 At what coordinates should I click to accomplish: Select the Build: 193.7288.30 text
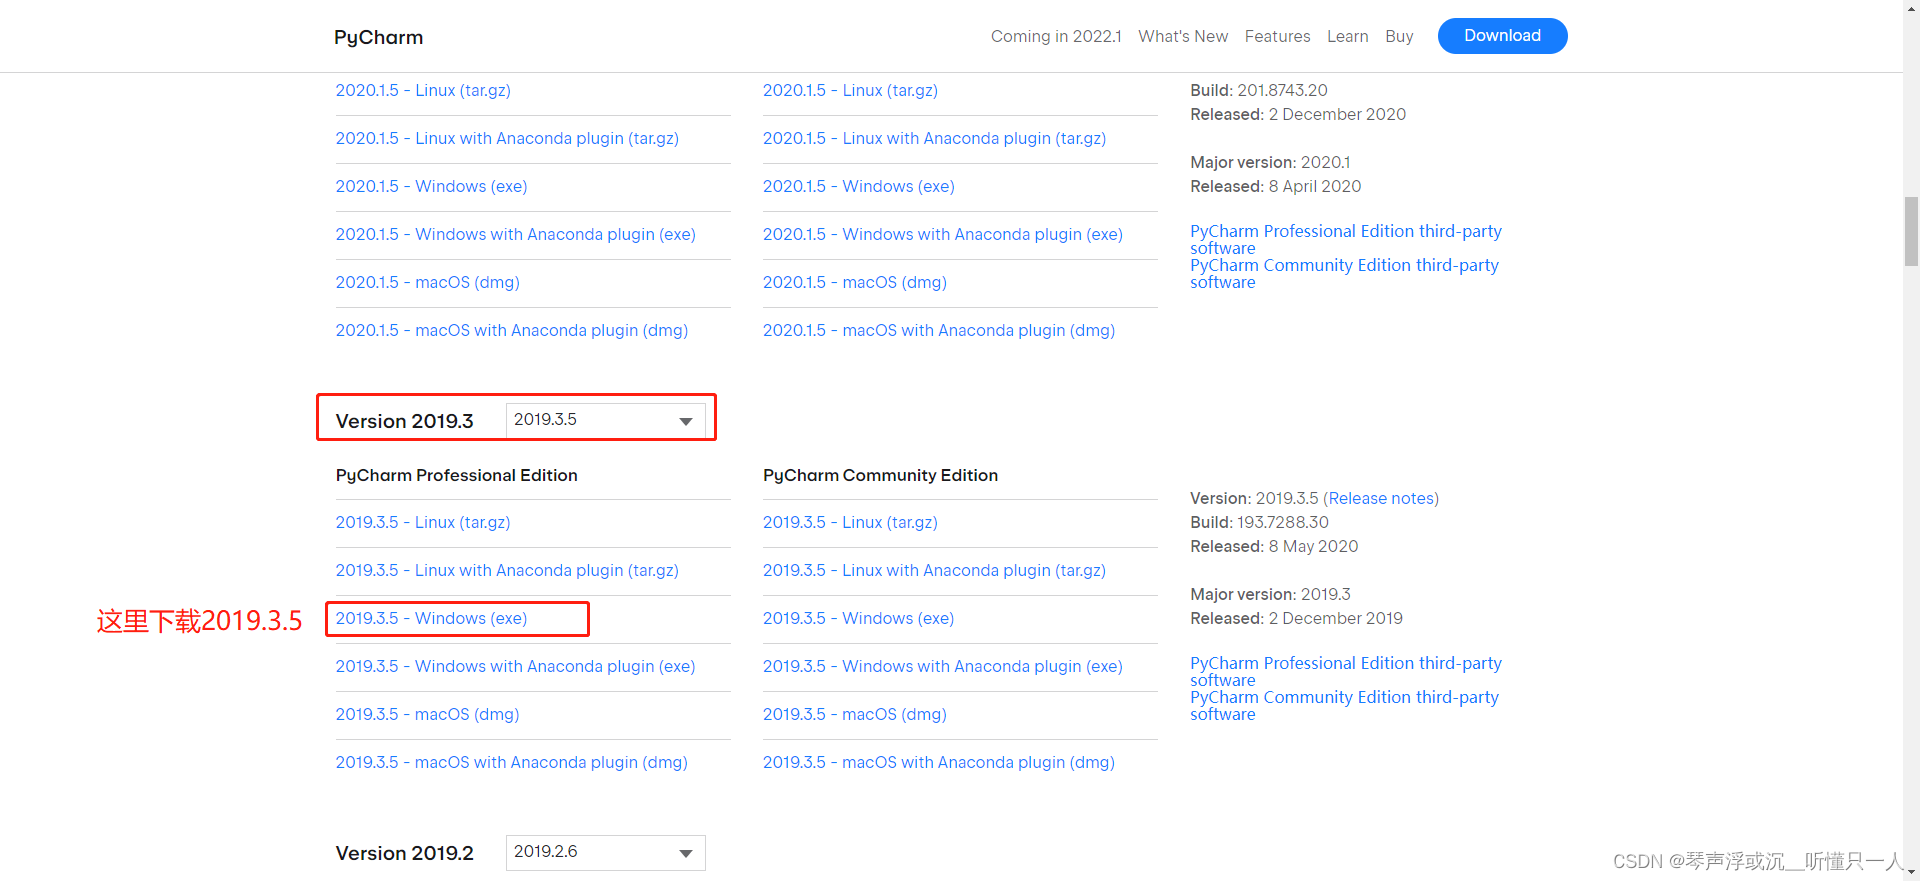point(1259,522)
